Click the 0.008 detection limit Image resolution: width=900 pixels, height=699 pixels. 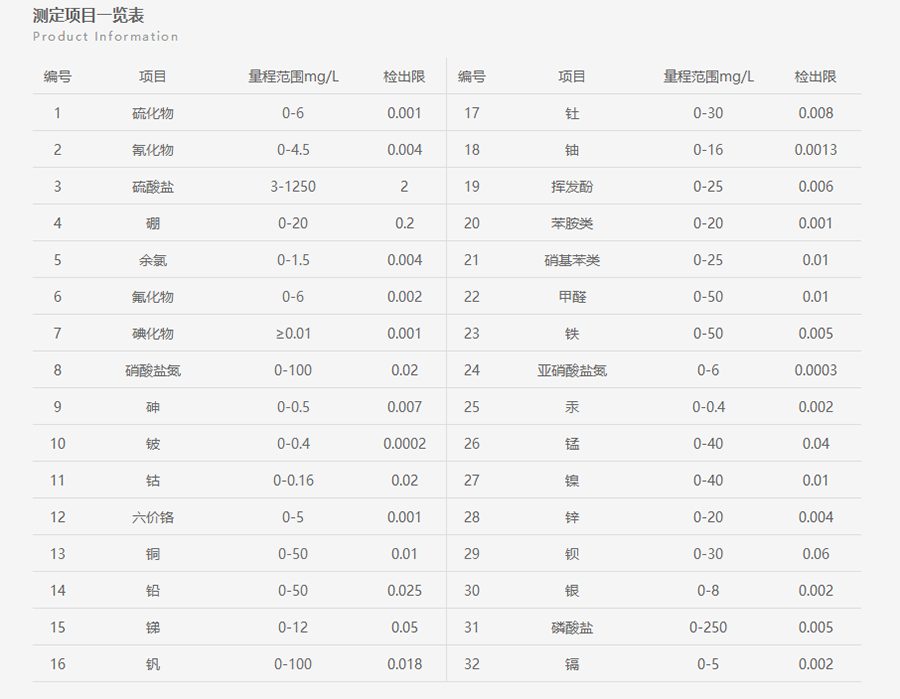tap(816, 113)
